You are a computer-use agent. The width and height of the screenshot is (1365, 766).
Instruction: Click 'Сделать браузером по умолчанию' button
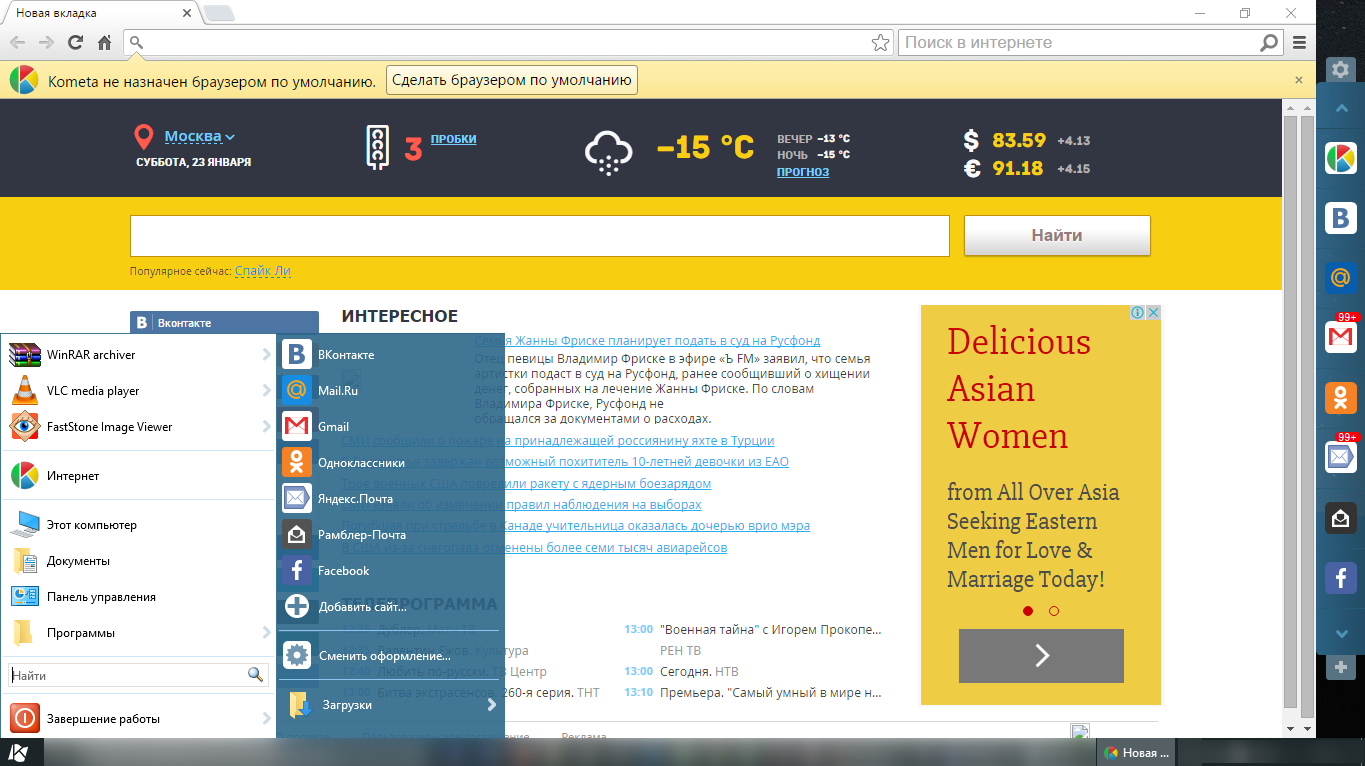pyautogui.click(x=512, y=81)
